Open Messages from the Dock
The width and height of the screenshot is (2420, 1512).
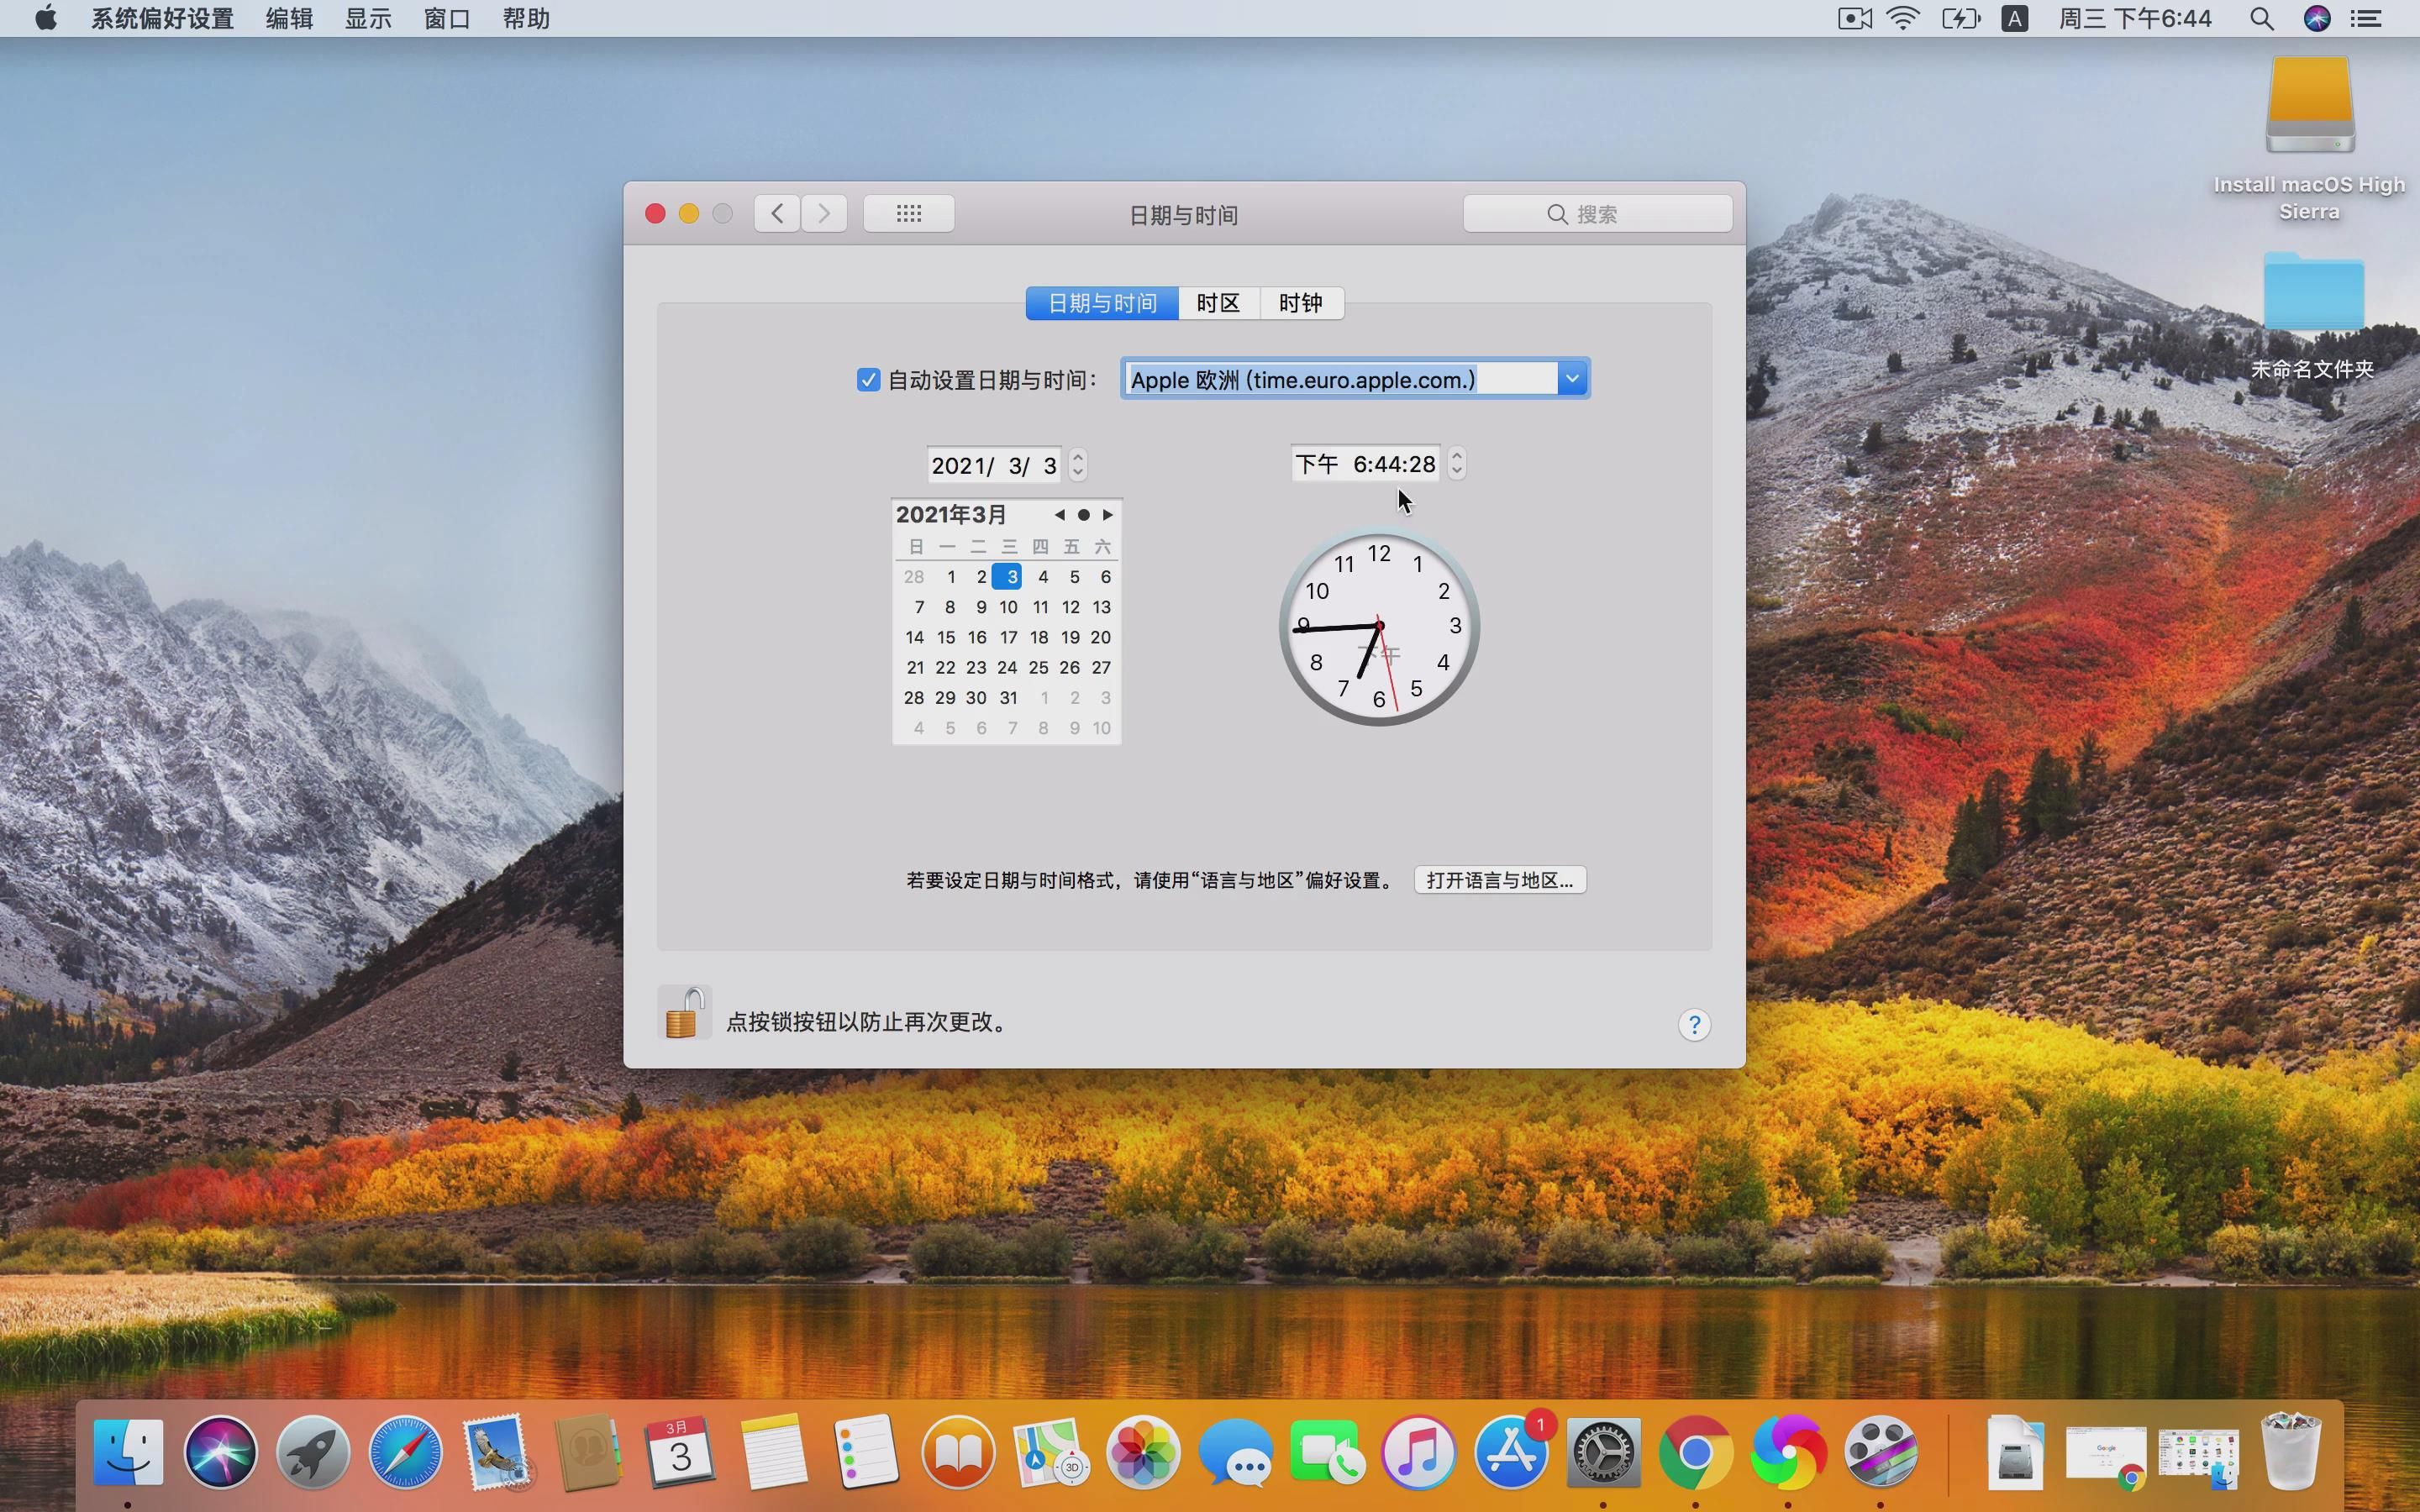(x=1238, y=1452)
